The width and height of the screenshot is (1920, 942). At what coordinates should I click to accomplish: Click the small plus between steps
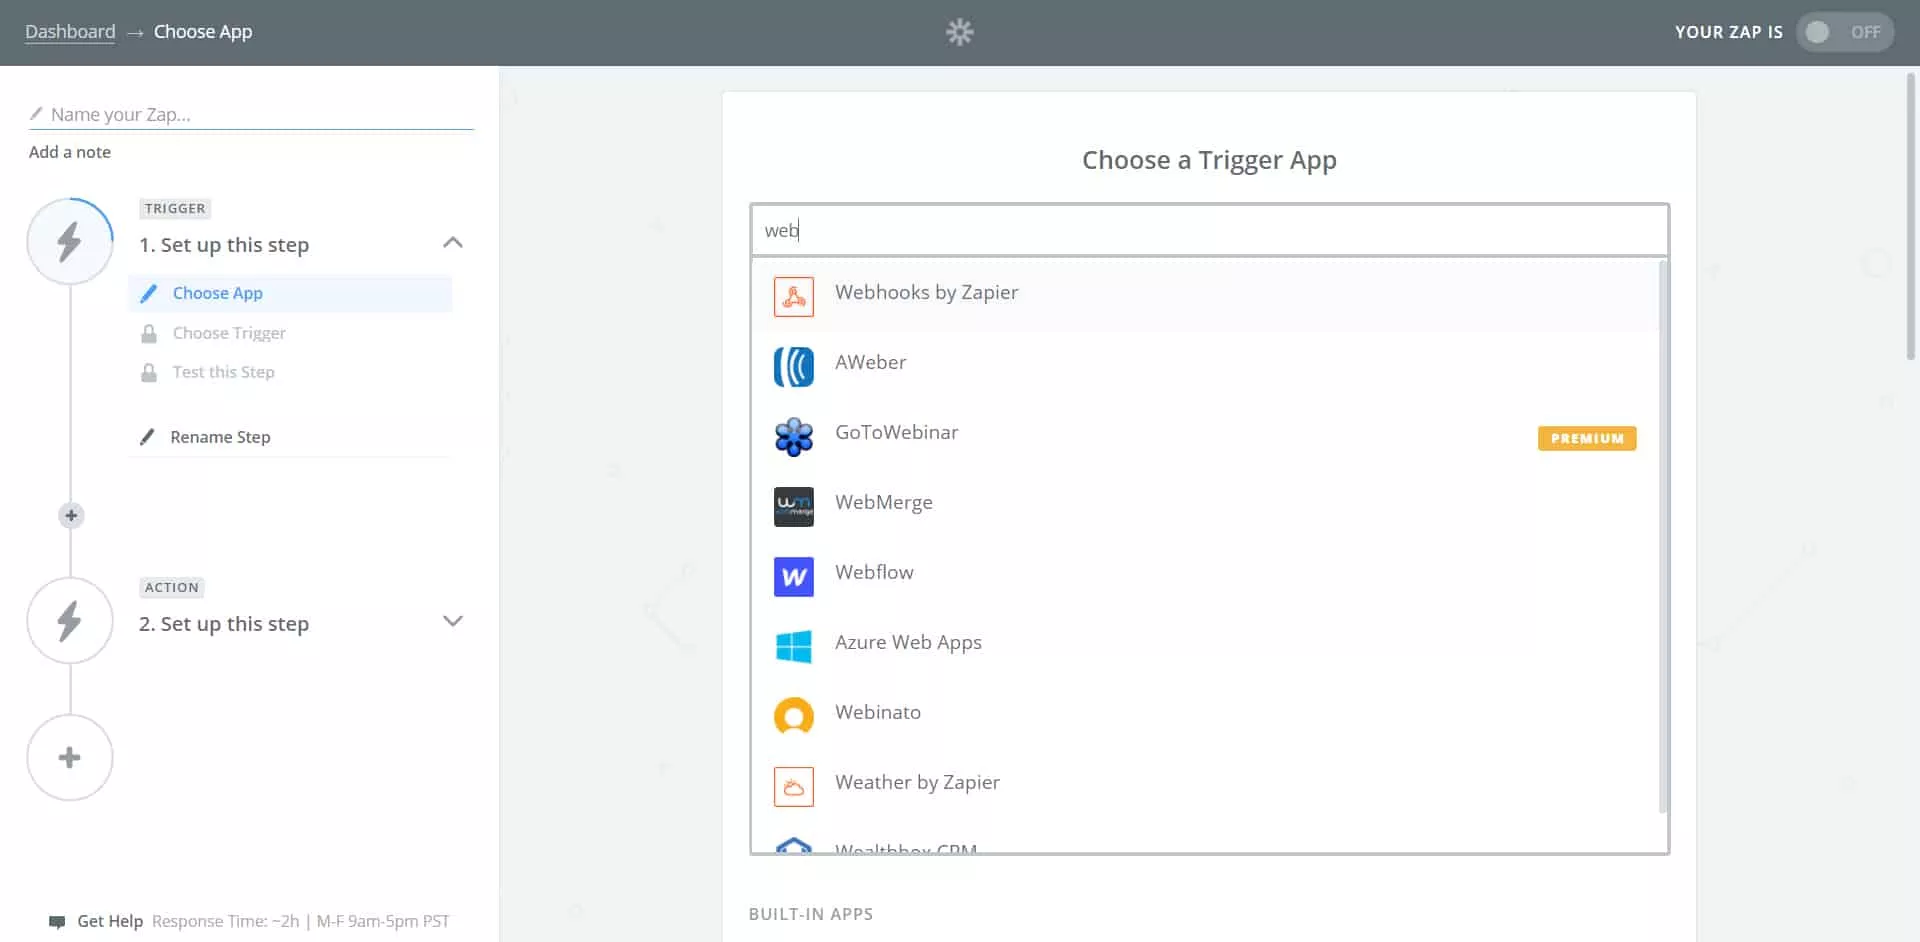coord(70,516)
